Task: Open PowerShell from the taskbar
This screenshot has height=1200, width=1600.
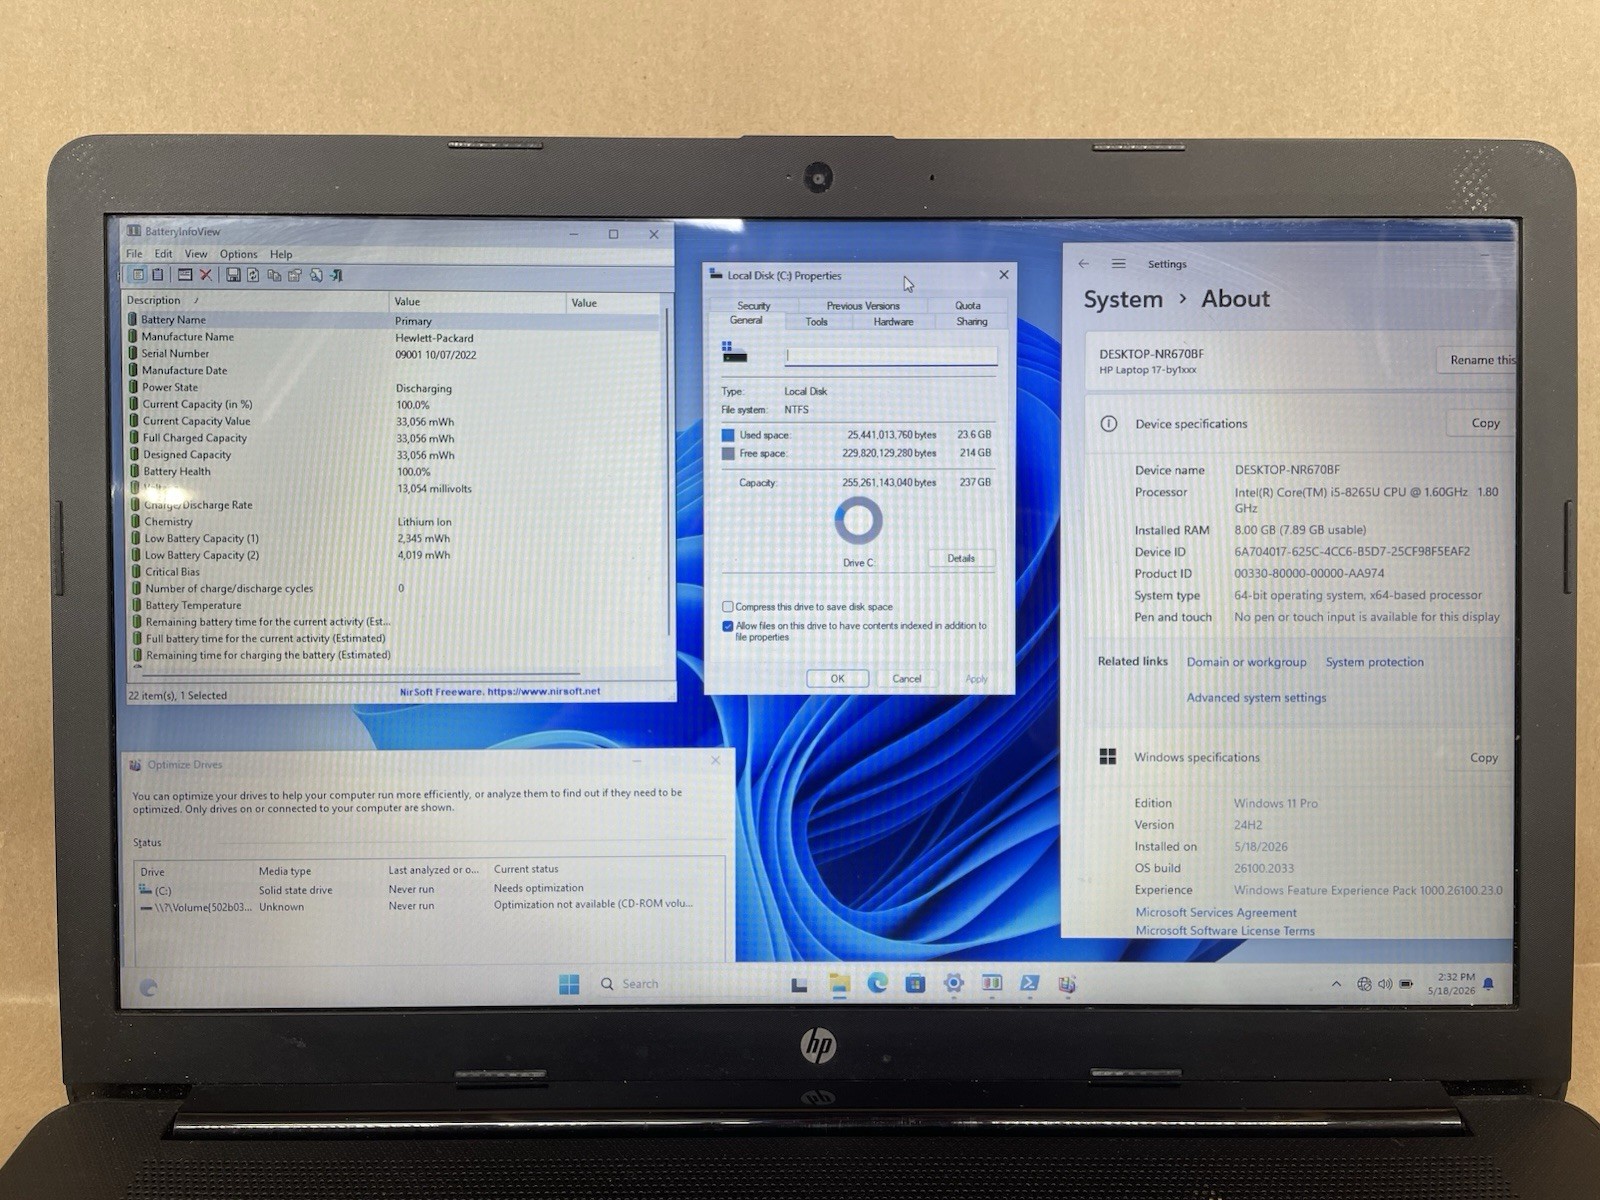Action: (1029, 984)
